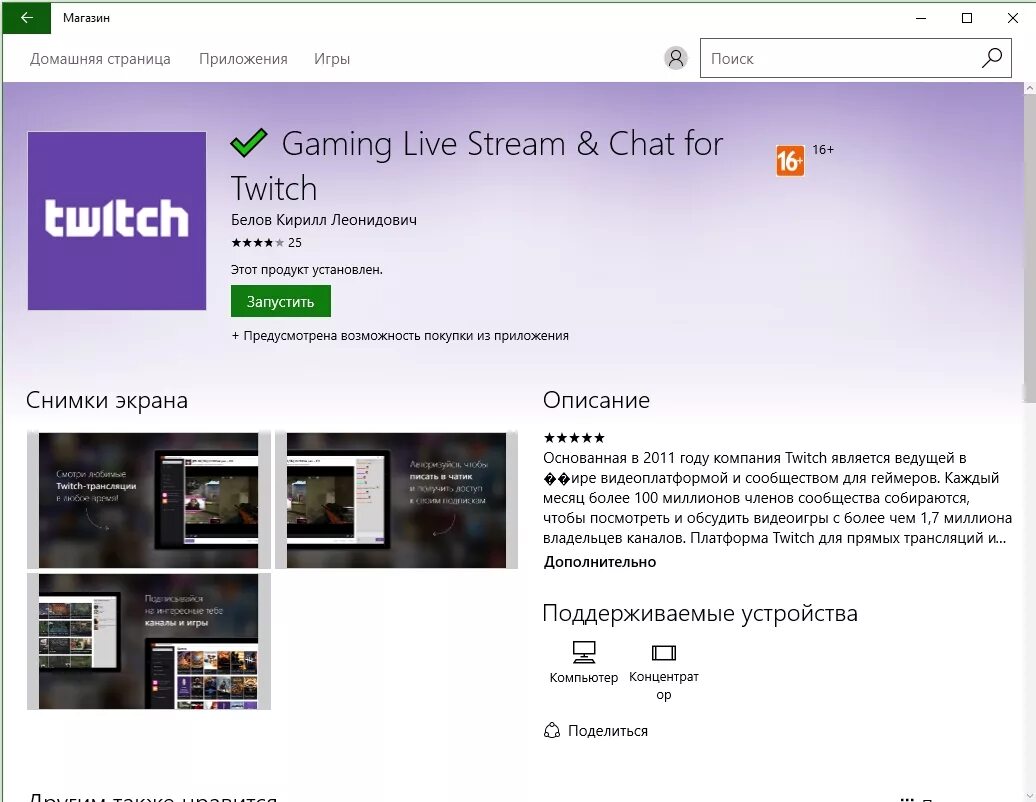Open the user account profile icon

click(675, 58)
